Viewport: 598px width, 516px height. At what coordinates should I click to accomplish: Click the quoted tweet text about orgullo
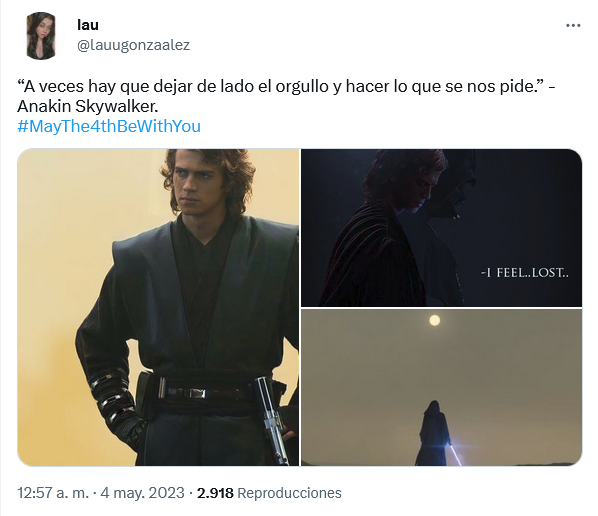click(x=286, y=87)
